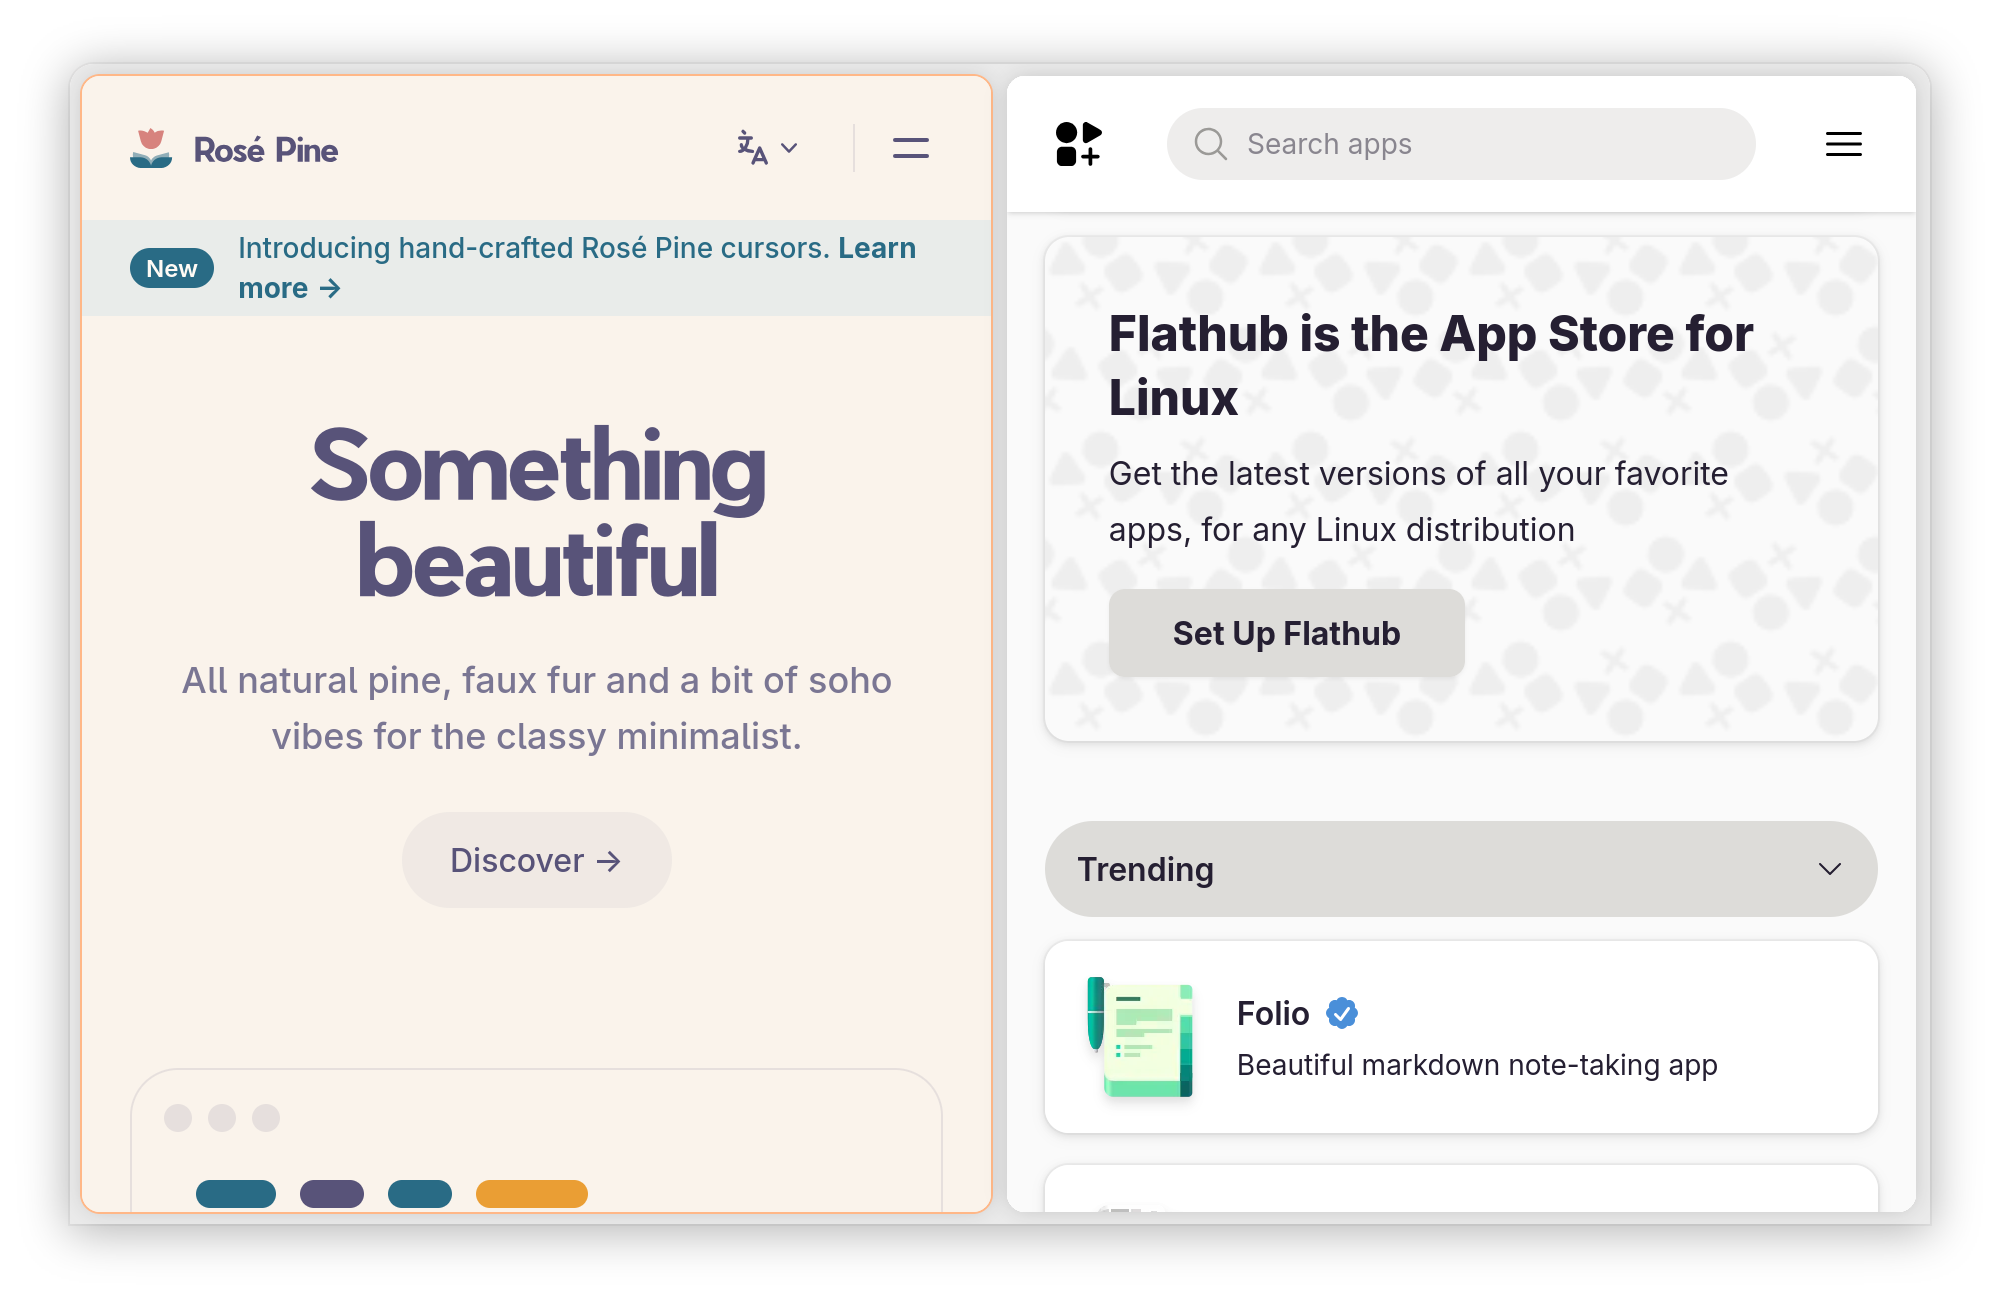Click the Flathub logo icon

pos(1078,144)
